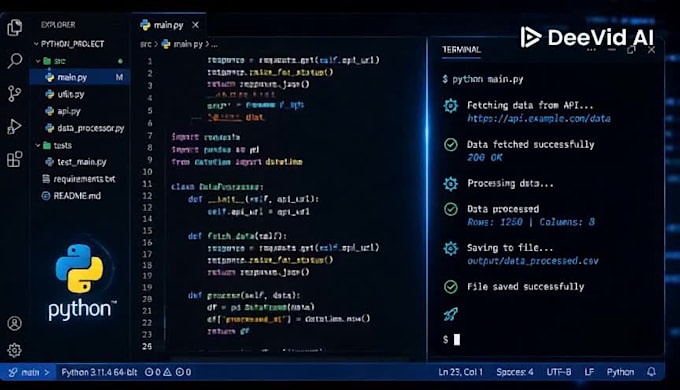The width and height of the screenshot is (680, 390).
Task: Click "$ python main.py" command line
Action: pos(483,79)
